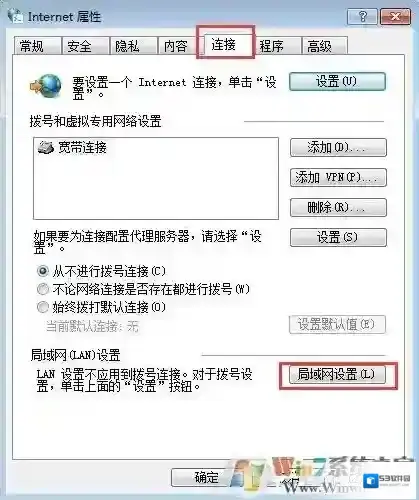Click the Internet 属性 title bar icon

tap(15, 16)
